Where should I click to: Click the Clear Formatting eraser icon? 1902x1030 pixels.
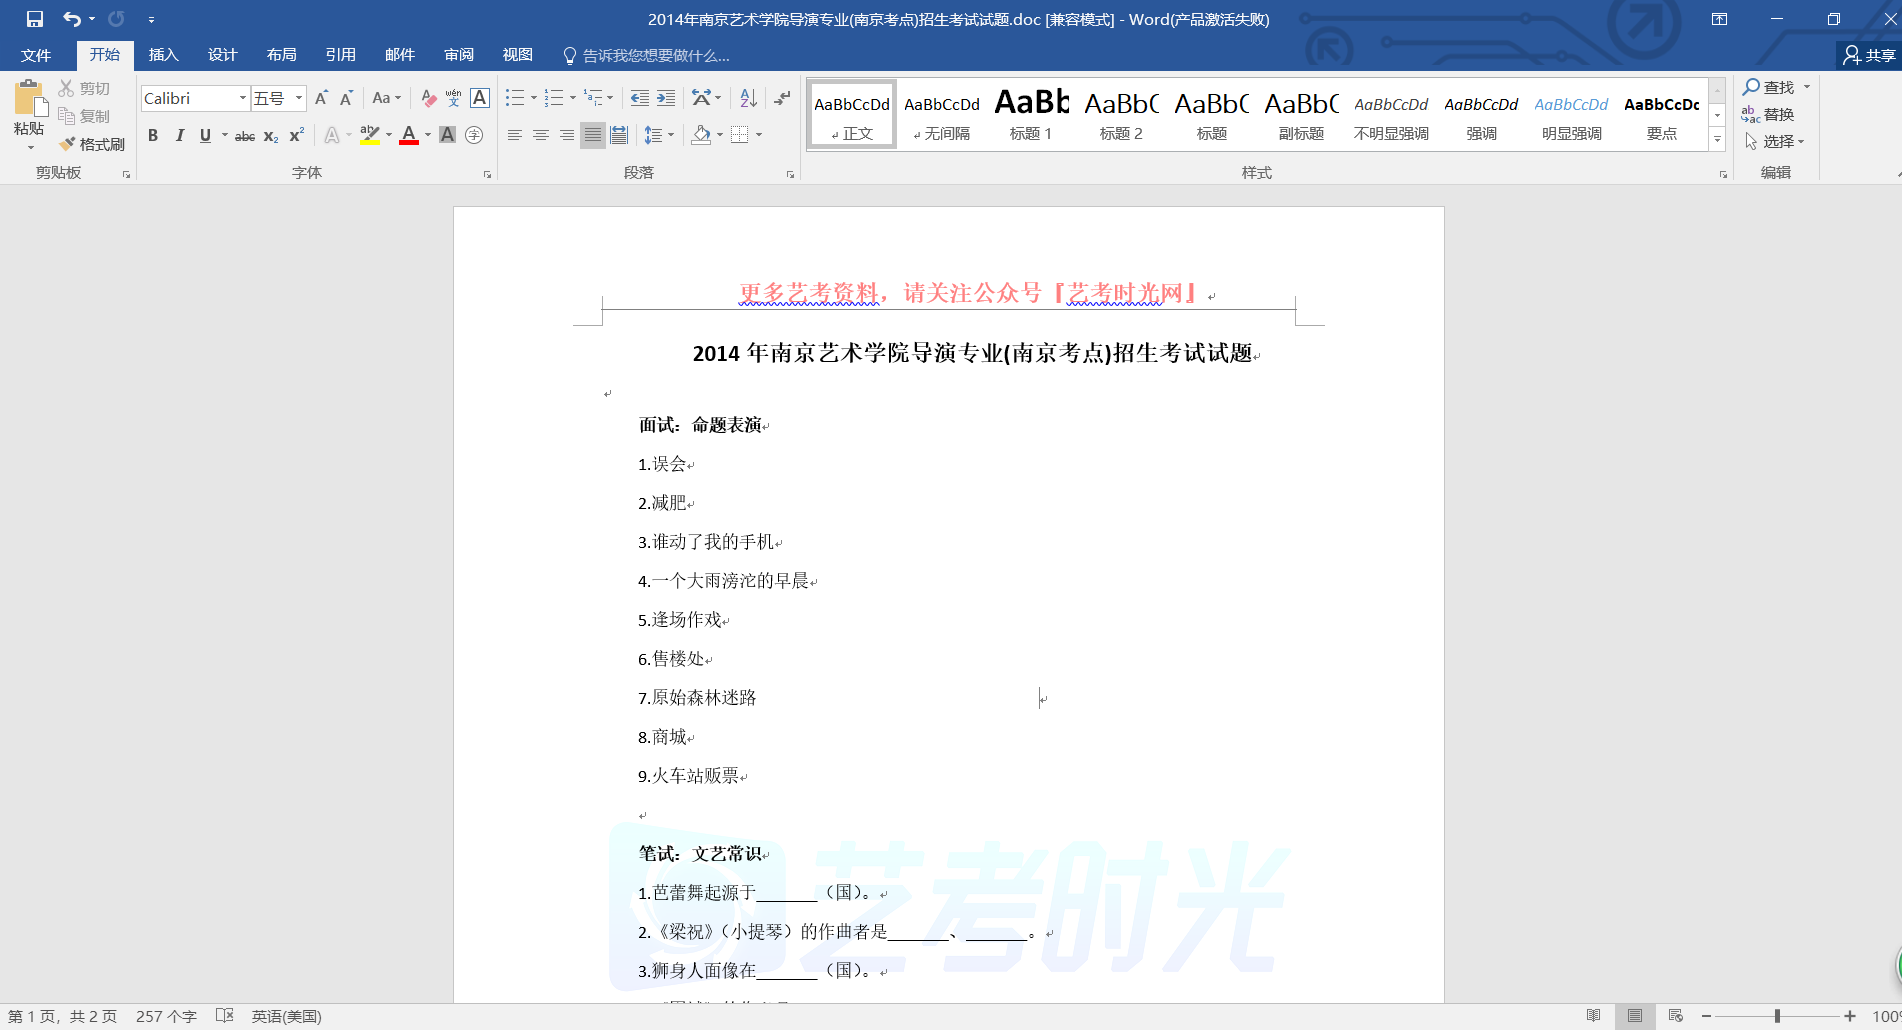(x=428, y=98)
